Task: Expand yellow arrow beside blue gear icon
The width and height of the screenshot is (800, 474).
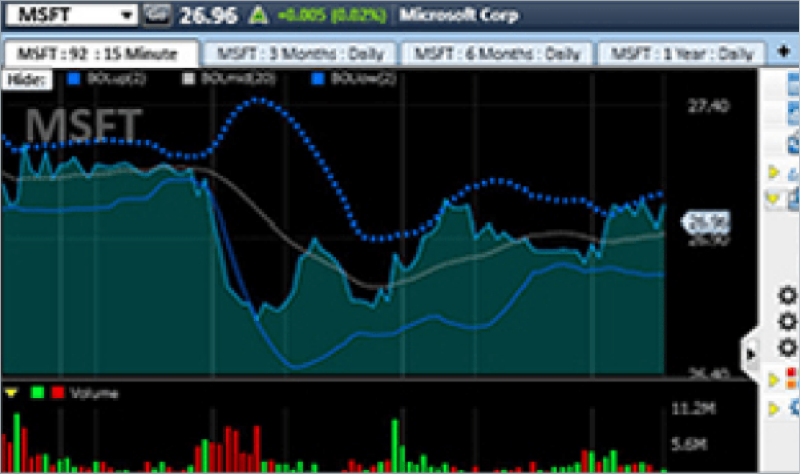Action: (x=773, y=408)
